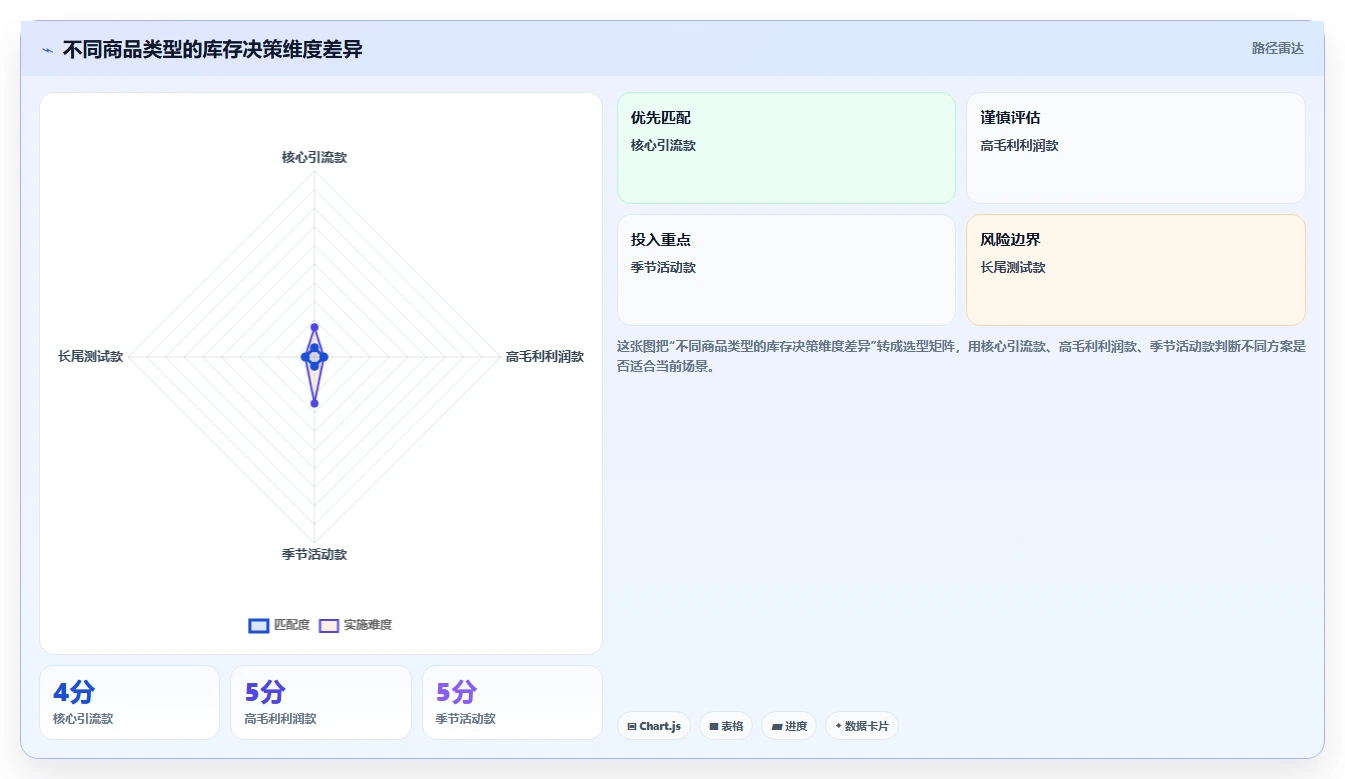Viewport: 1345px width, 779px height.
Task: Open the 优先匹配 card
Action: coord(786,148)
